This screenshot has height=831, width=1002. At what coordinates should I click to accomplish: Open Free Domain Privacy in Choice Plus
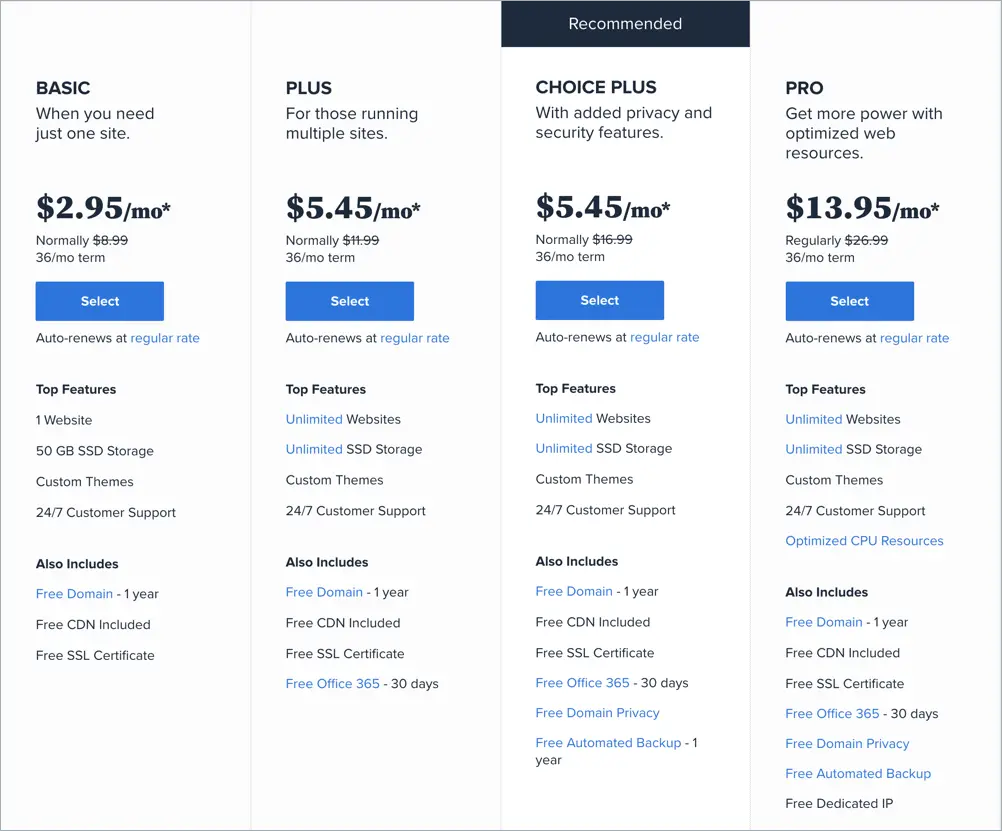[597, 713]
